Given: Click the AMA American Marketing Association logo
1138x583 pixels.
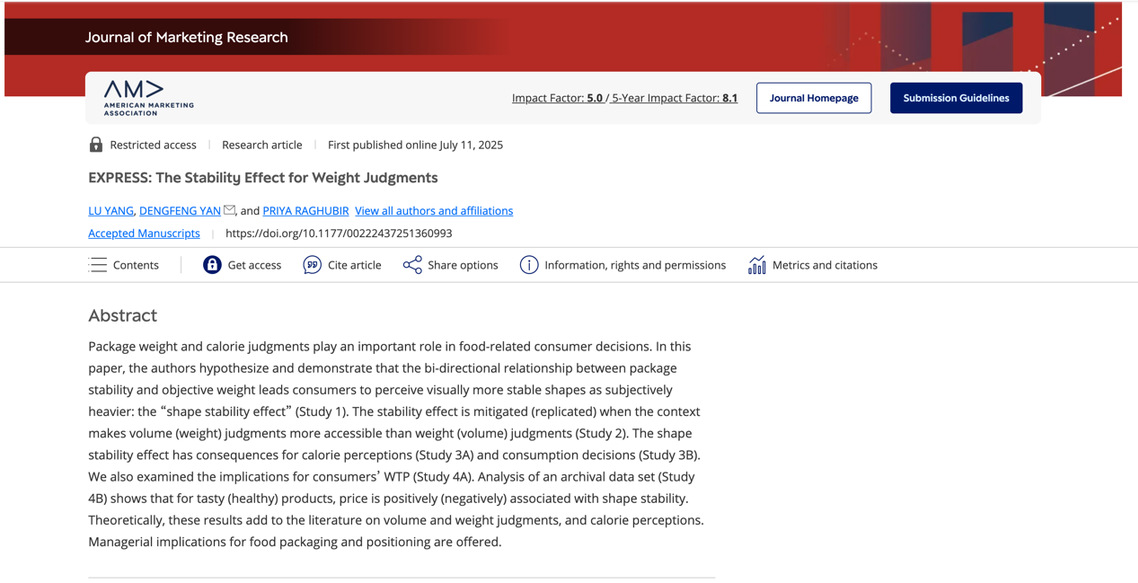Looking at the screenshot, I should coord(149,98).
